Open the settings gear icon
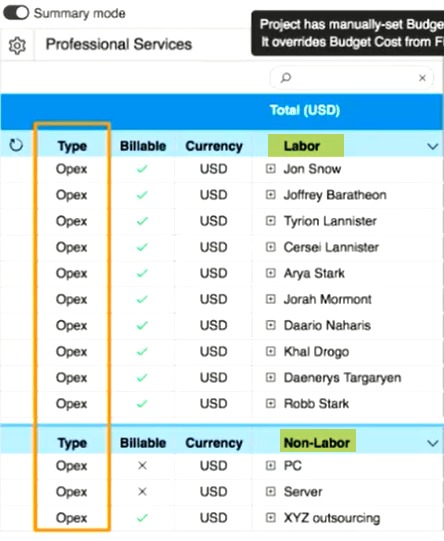The width and height of the screenshot is (444, 541). tap(17, 45)
